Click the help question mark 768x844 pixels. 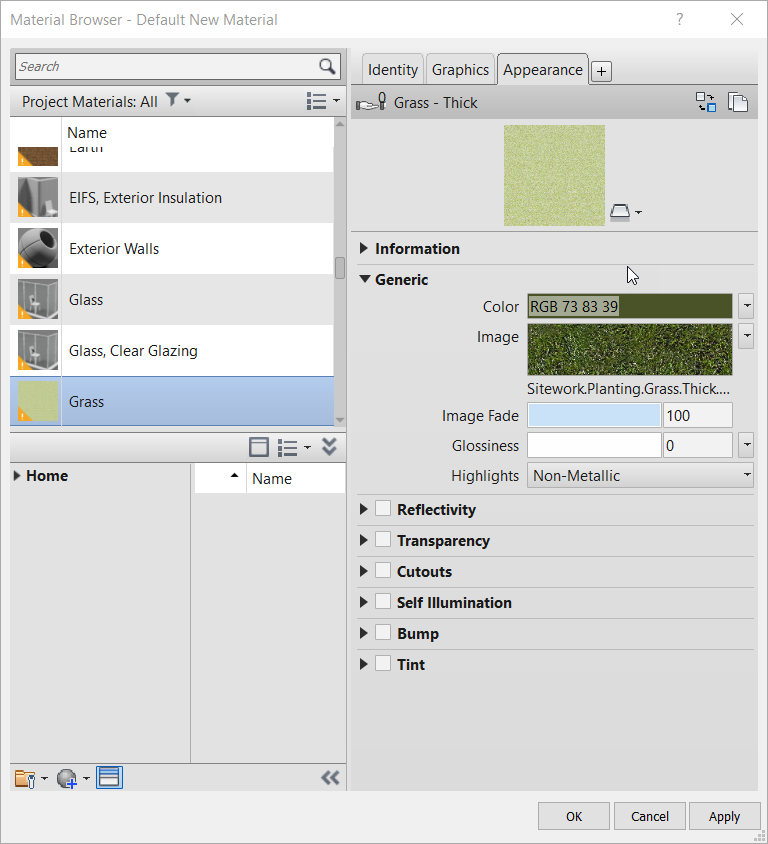[680, 19]
